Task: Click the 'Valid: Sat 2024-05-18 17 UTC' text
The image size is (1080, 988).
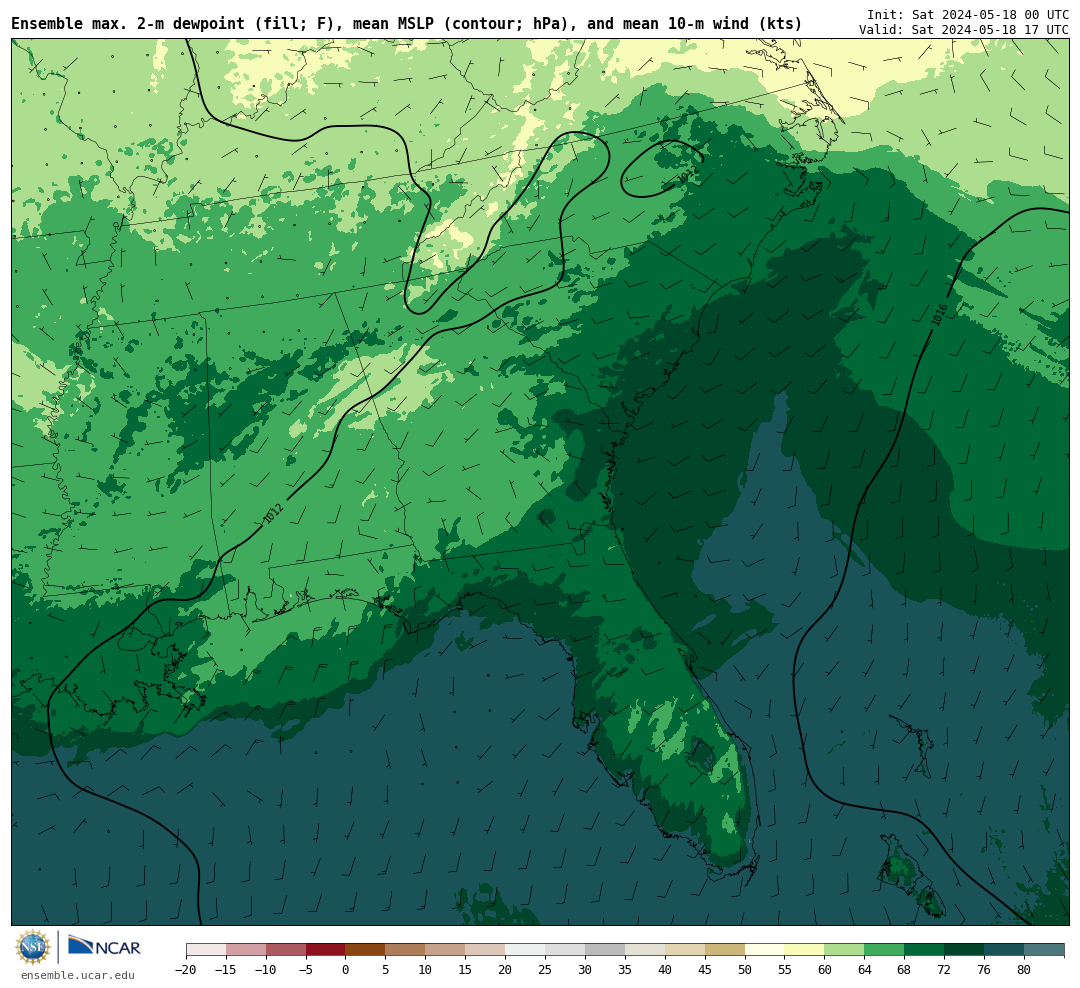Action: 964,30
